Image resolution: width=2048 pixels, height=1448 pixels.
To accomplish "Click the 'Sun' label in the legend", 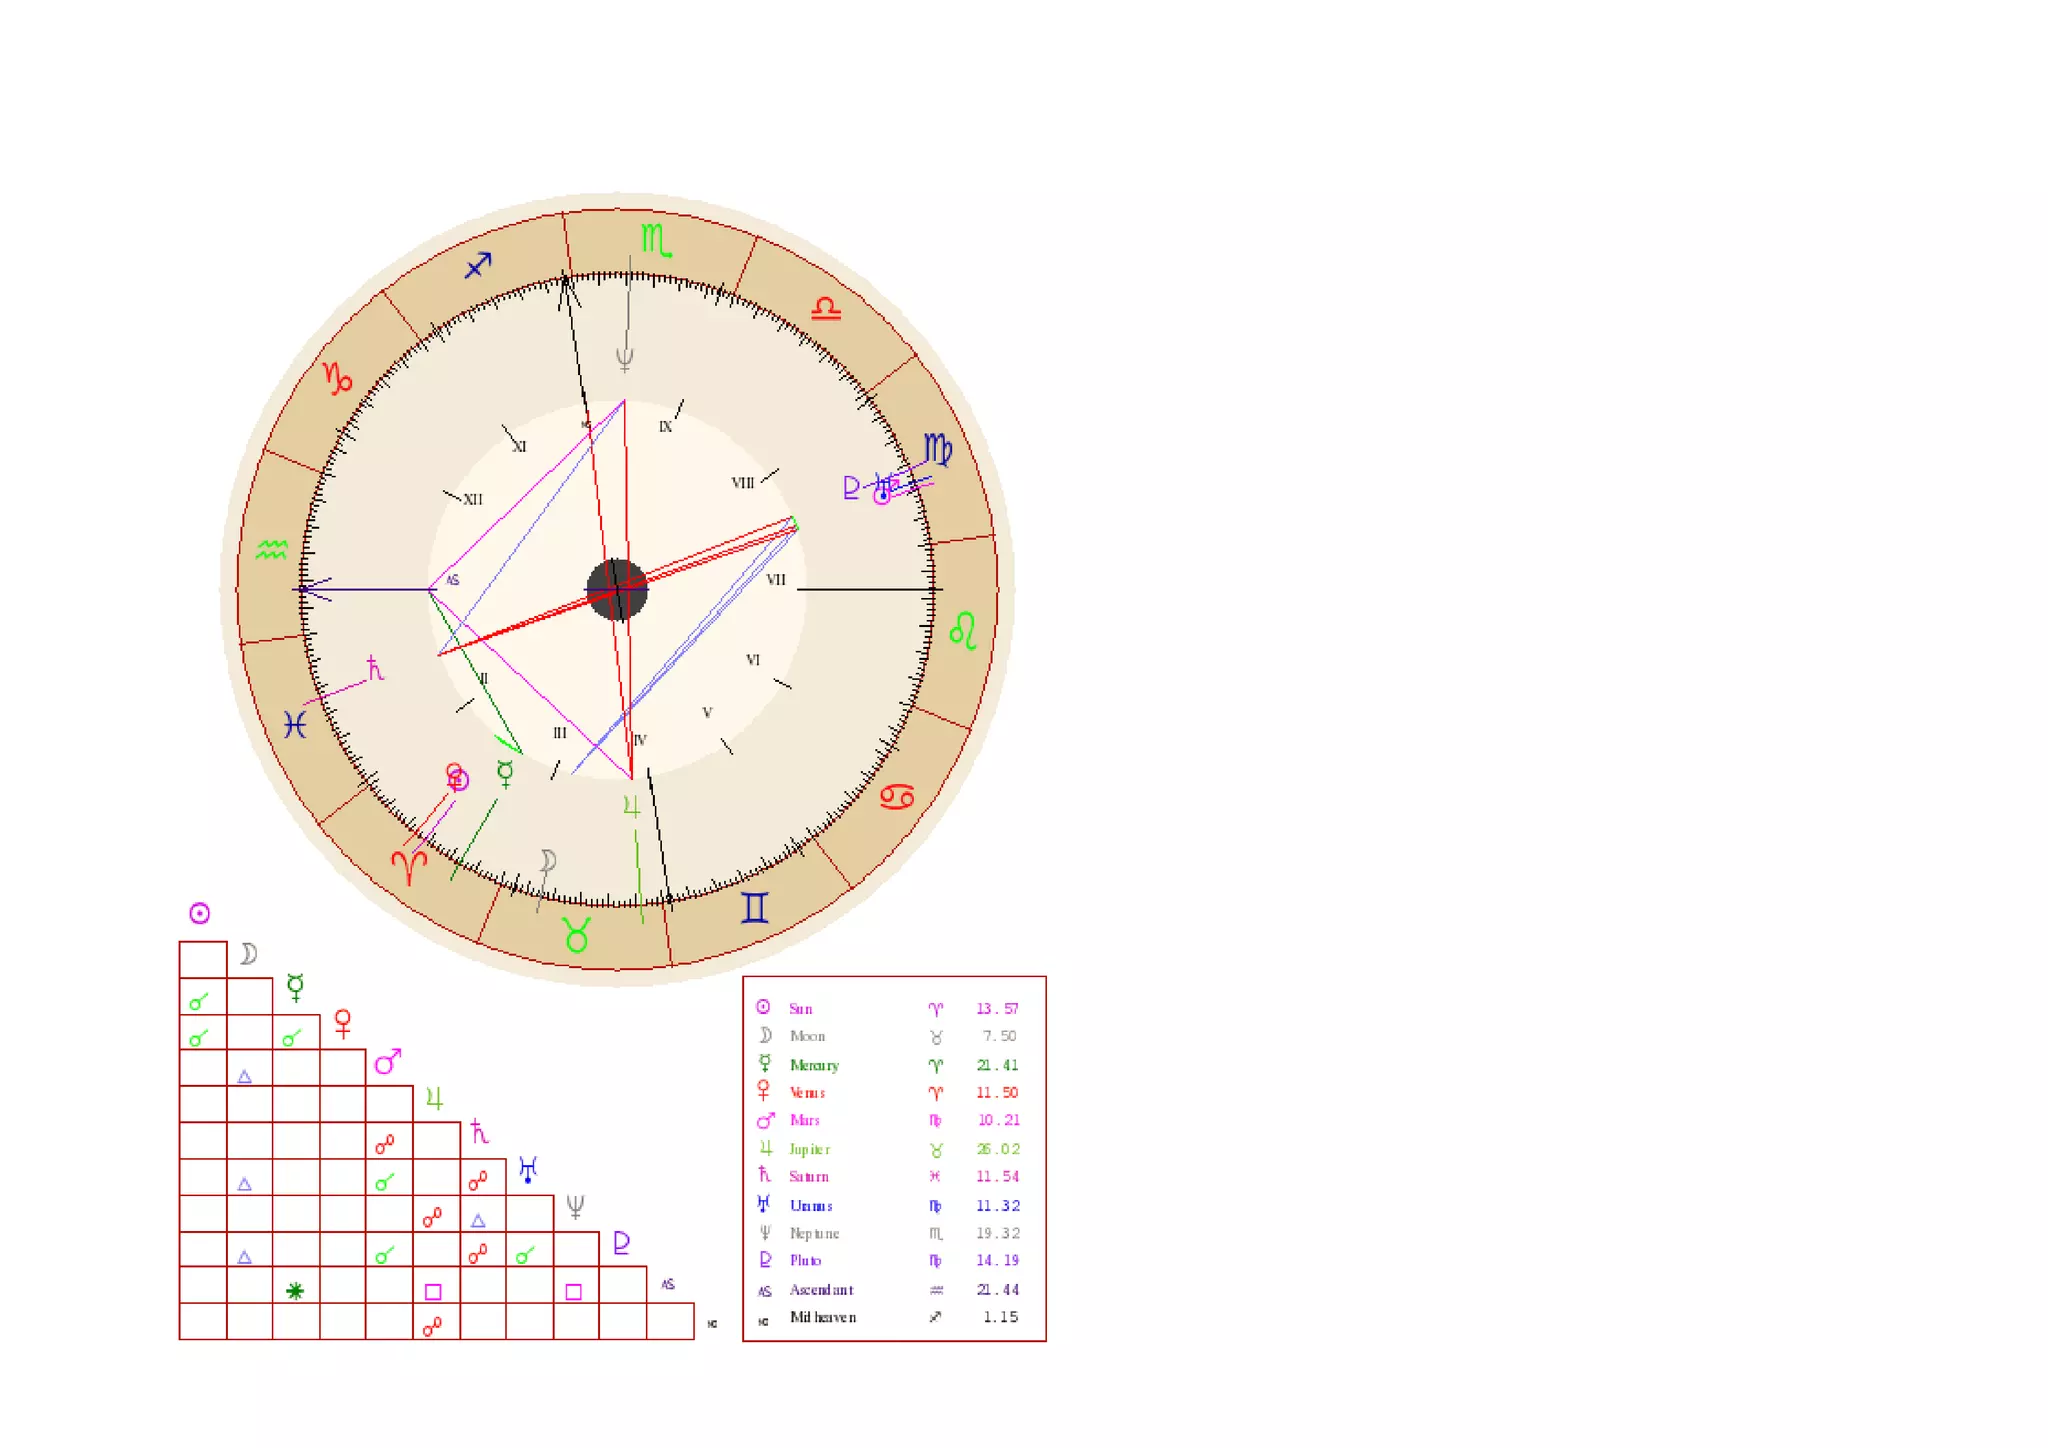I will click(801, 1009).
